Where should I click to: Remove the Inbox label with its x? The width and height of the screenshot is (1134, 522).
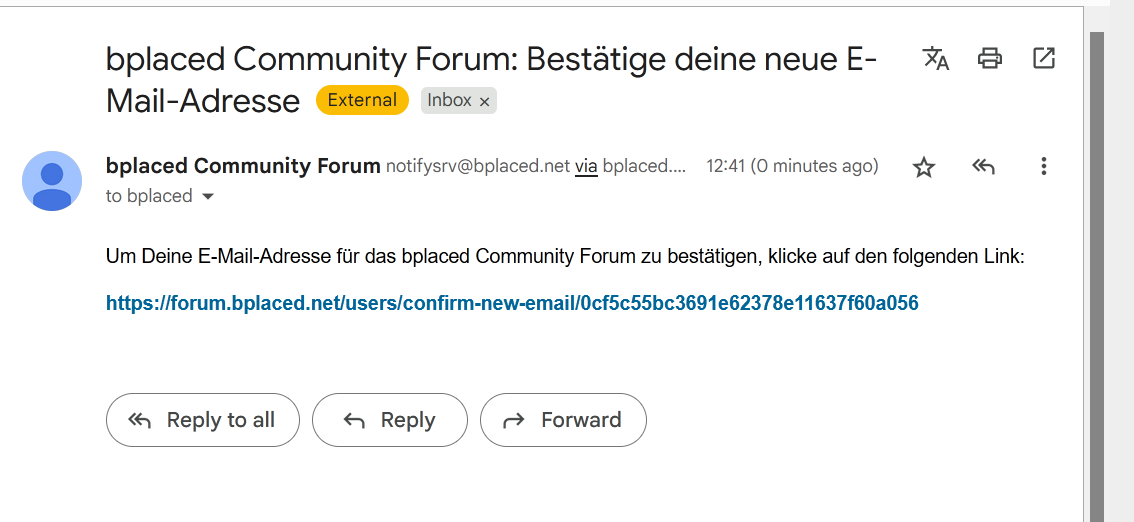click(x=485, y=102)
